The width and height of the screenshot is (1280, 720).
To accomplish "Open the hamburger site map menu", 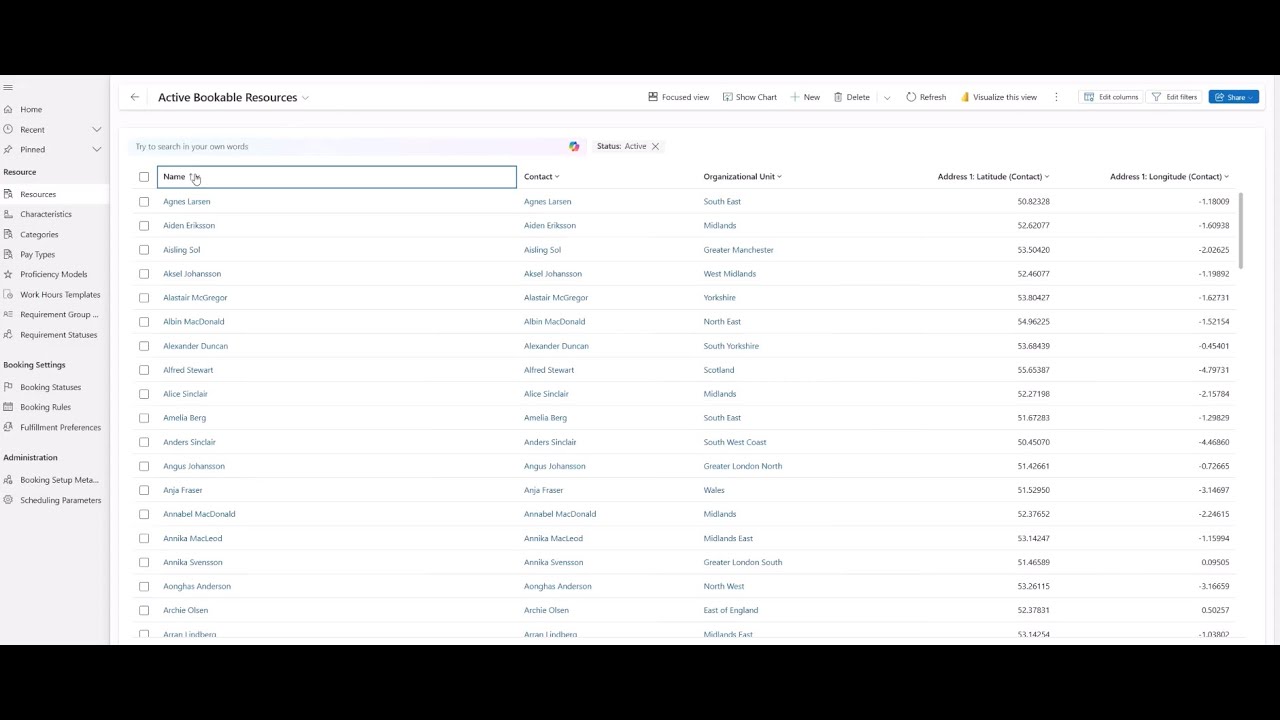I will click(8, 88).
